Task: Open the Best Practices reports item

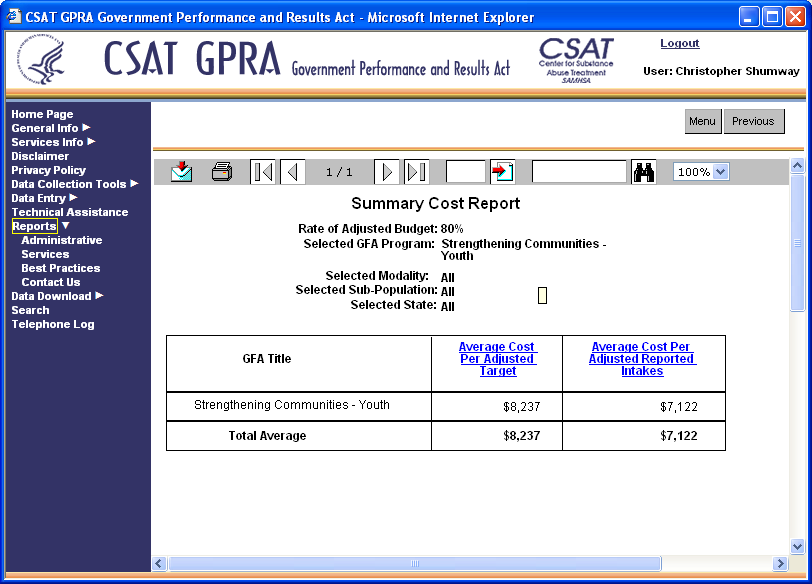Action: click(x=61, y=268)
